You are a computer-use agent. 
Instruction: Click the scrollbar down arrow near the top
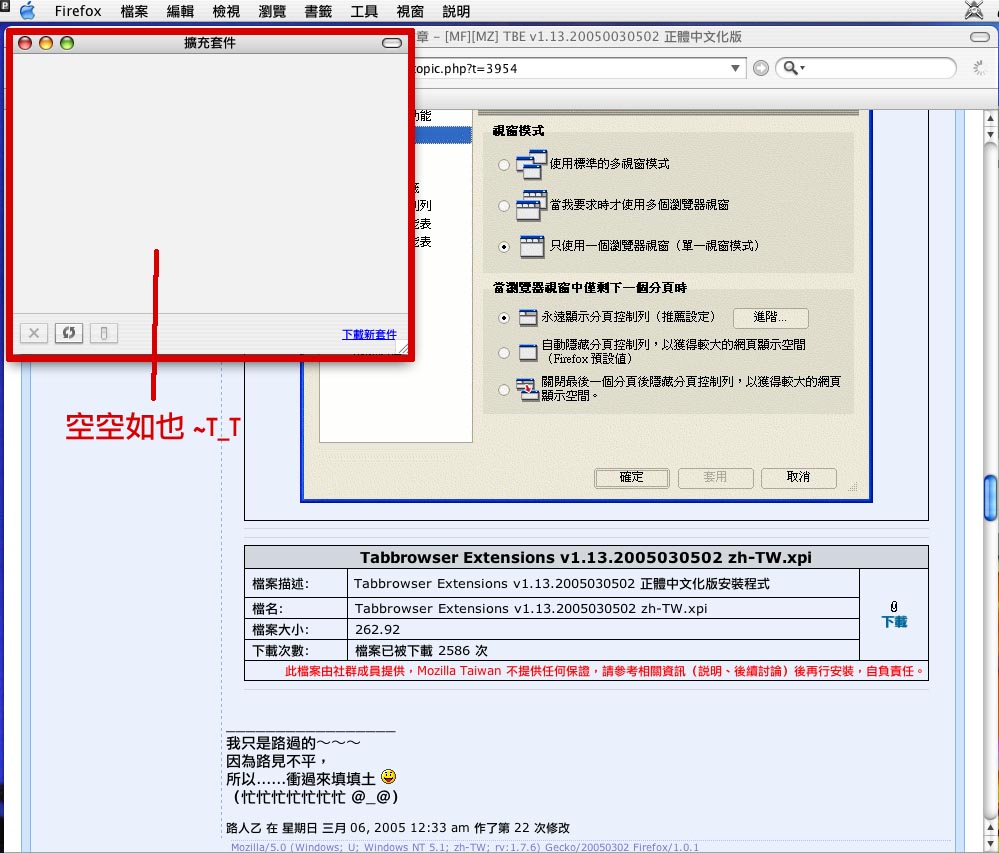(x=990, y=134)
